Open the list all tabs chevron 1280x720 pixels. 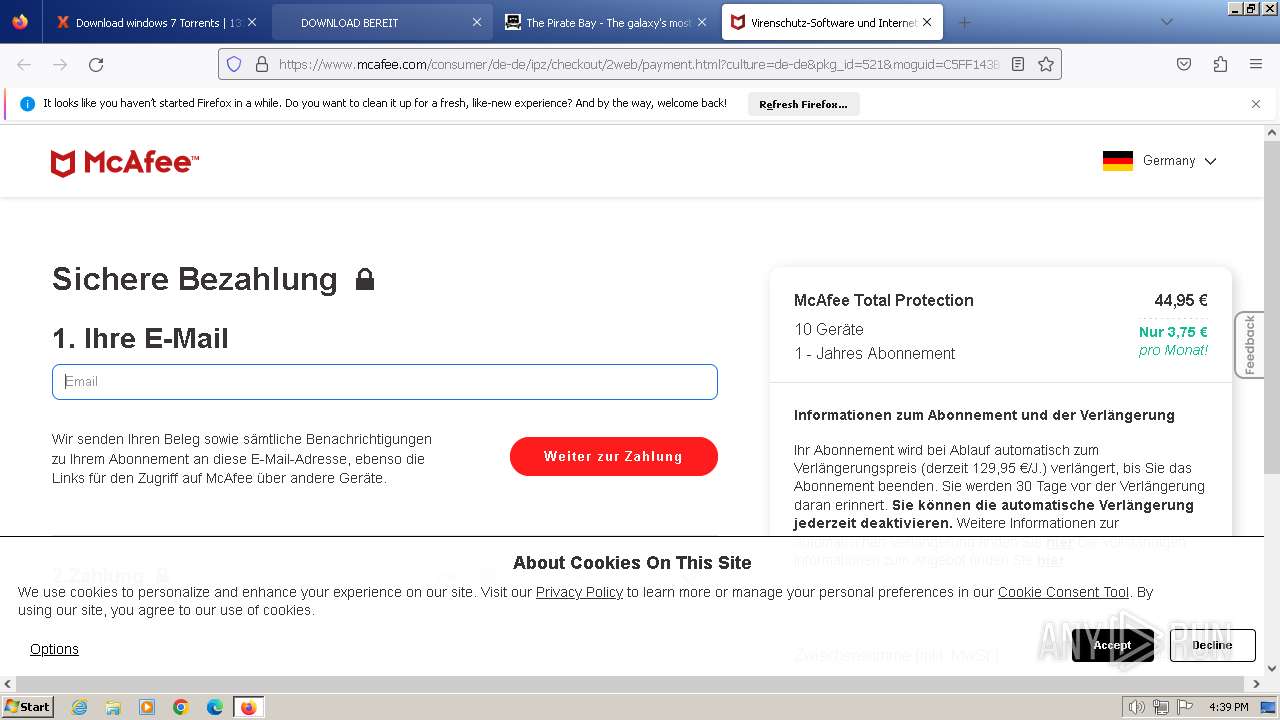point(1166,22)
